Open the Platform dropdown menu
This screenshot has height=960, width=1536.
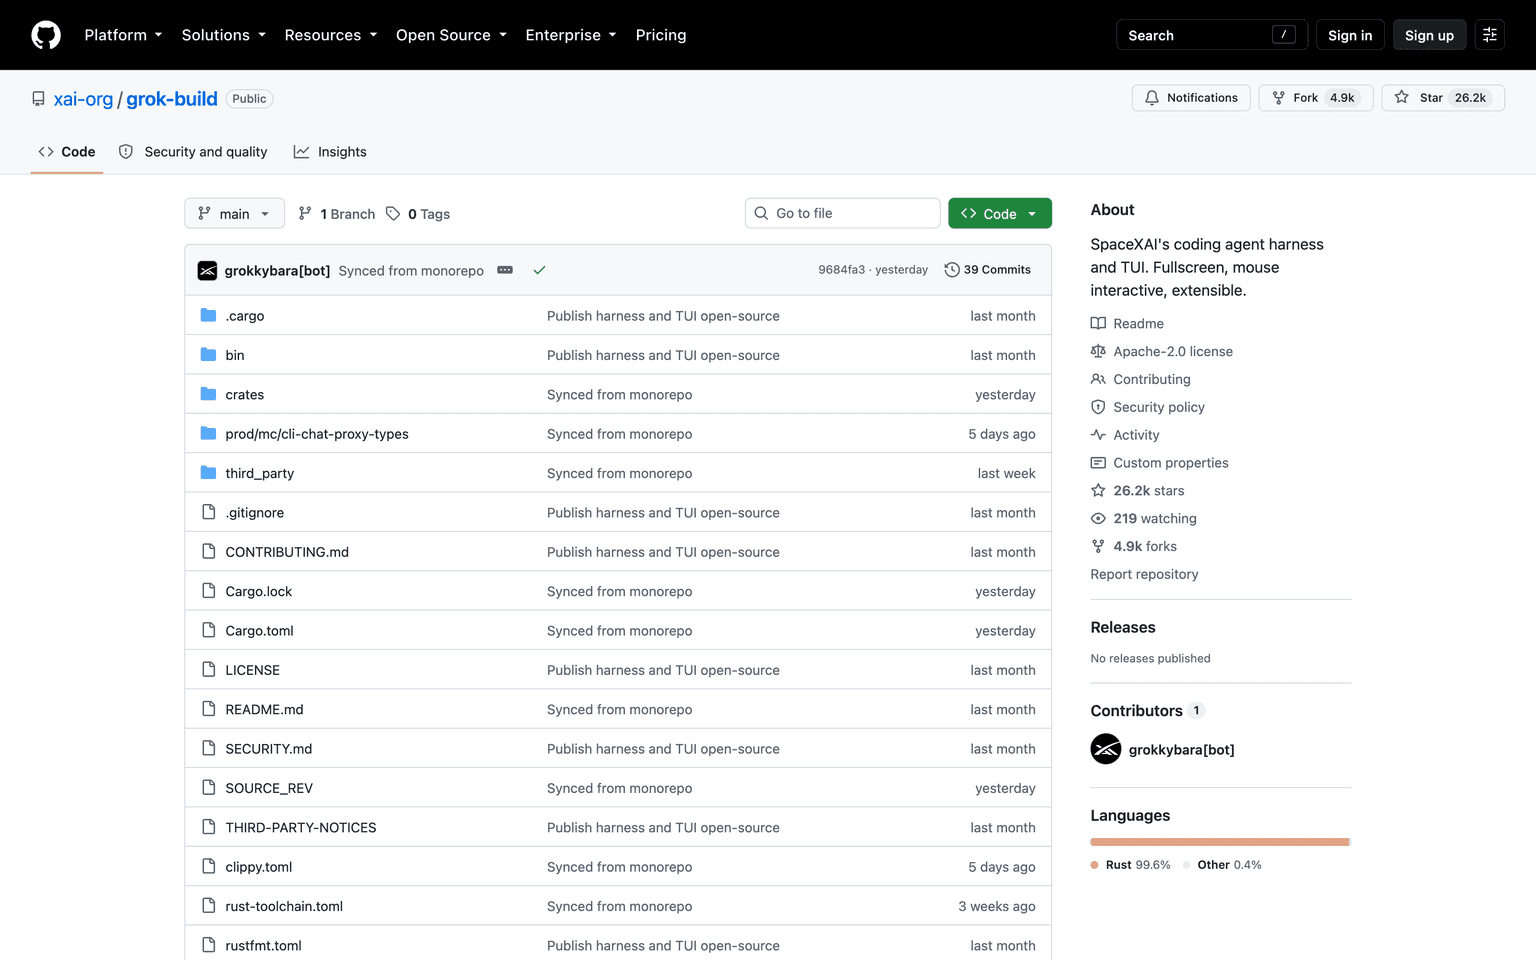point(123,35)
